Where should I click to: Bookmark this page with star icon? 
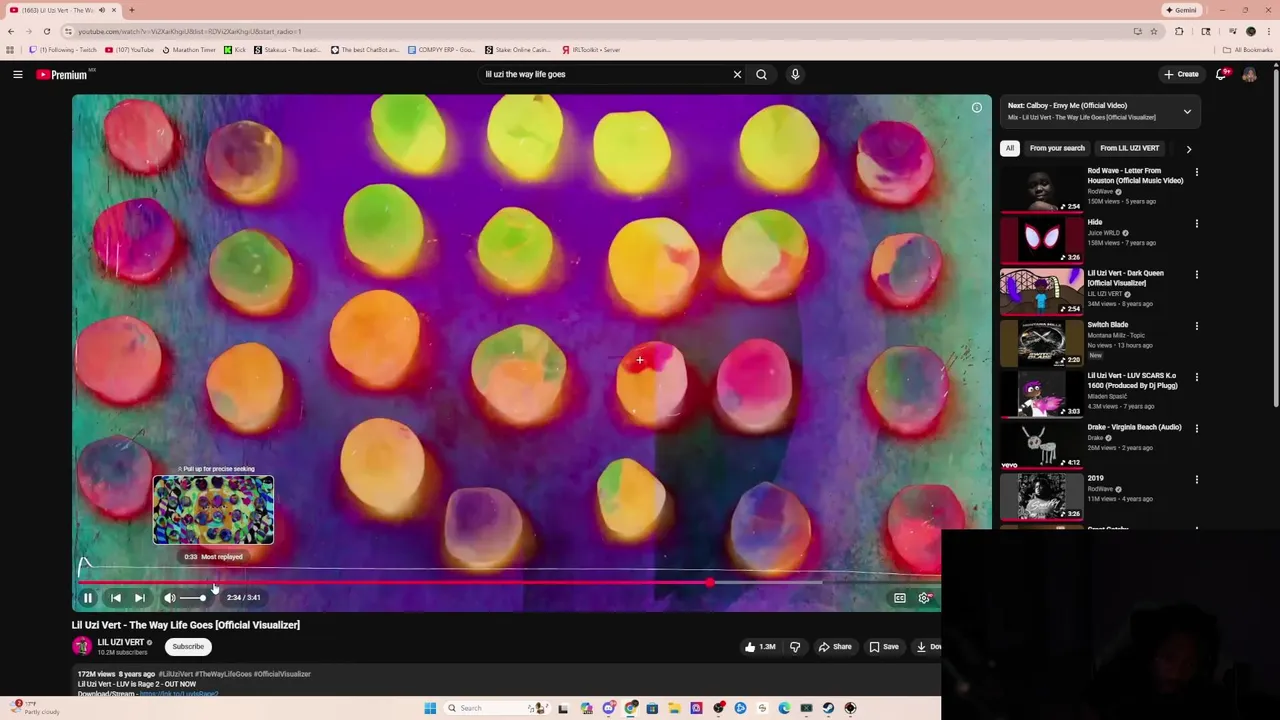[1153, 31]
